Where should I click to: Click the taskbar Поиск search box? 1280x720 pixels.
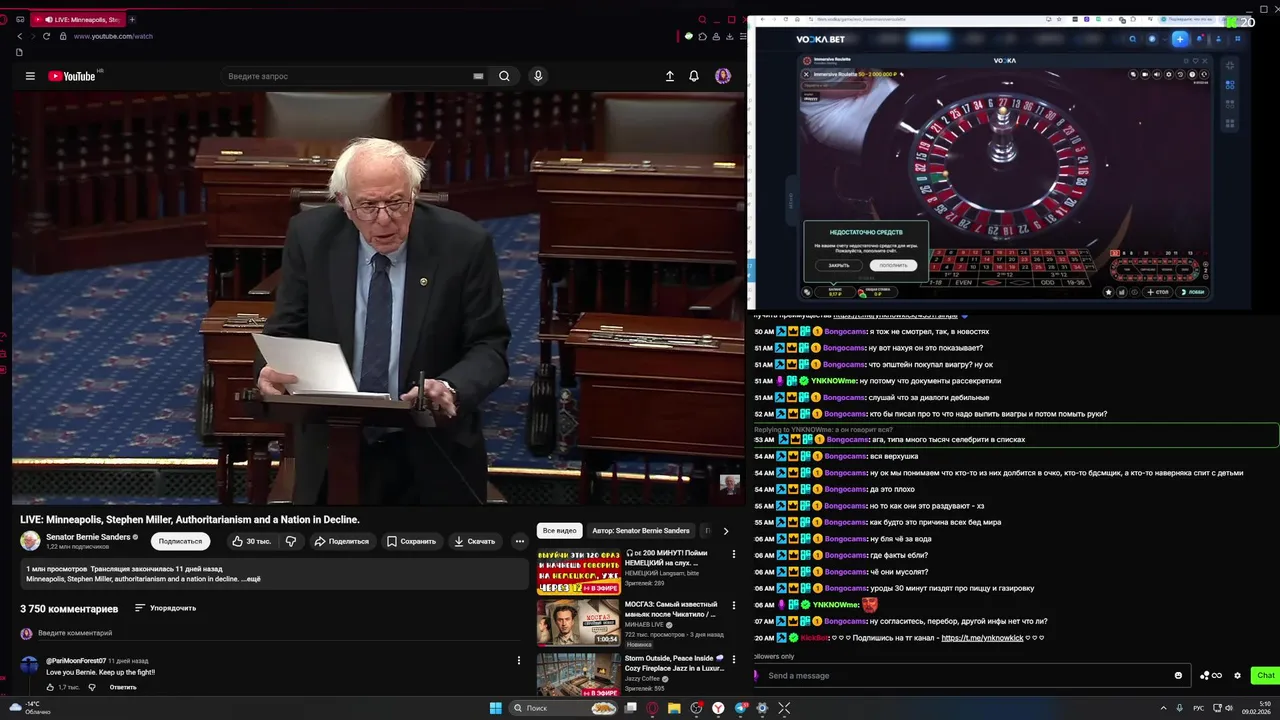pyautogui.click(x=564, y=708)
